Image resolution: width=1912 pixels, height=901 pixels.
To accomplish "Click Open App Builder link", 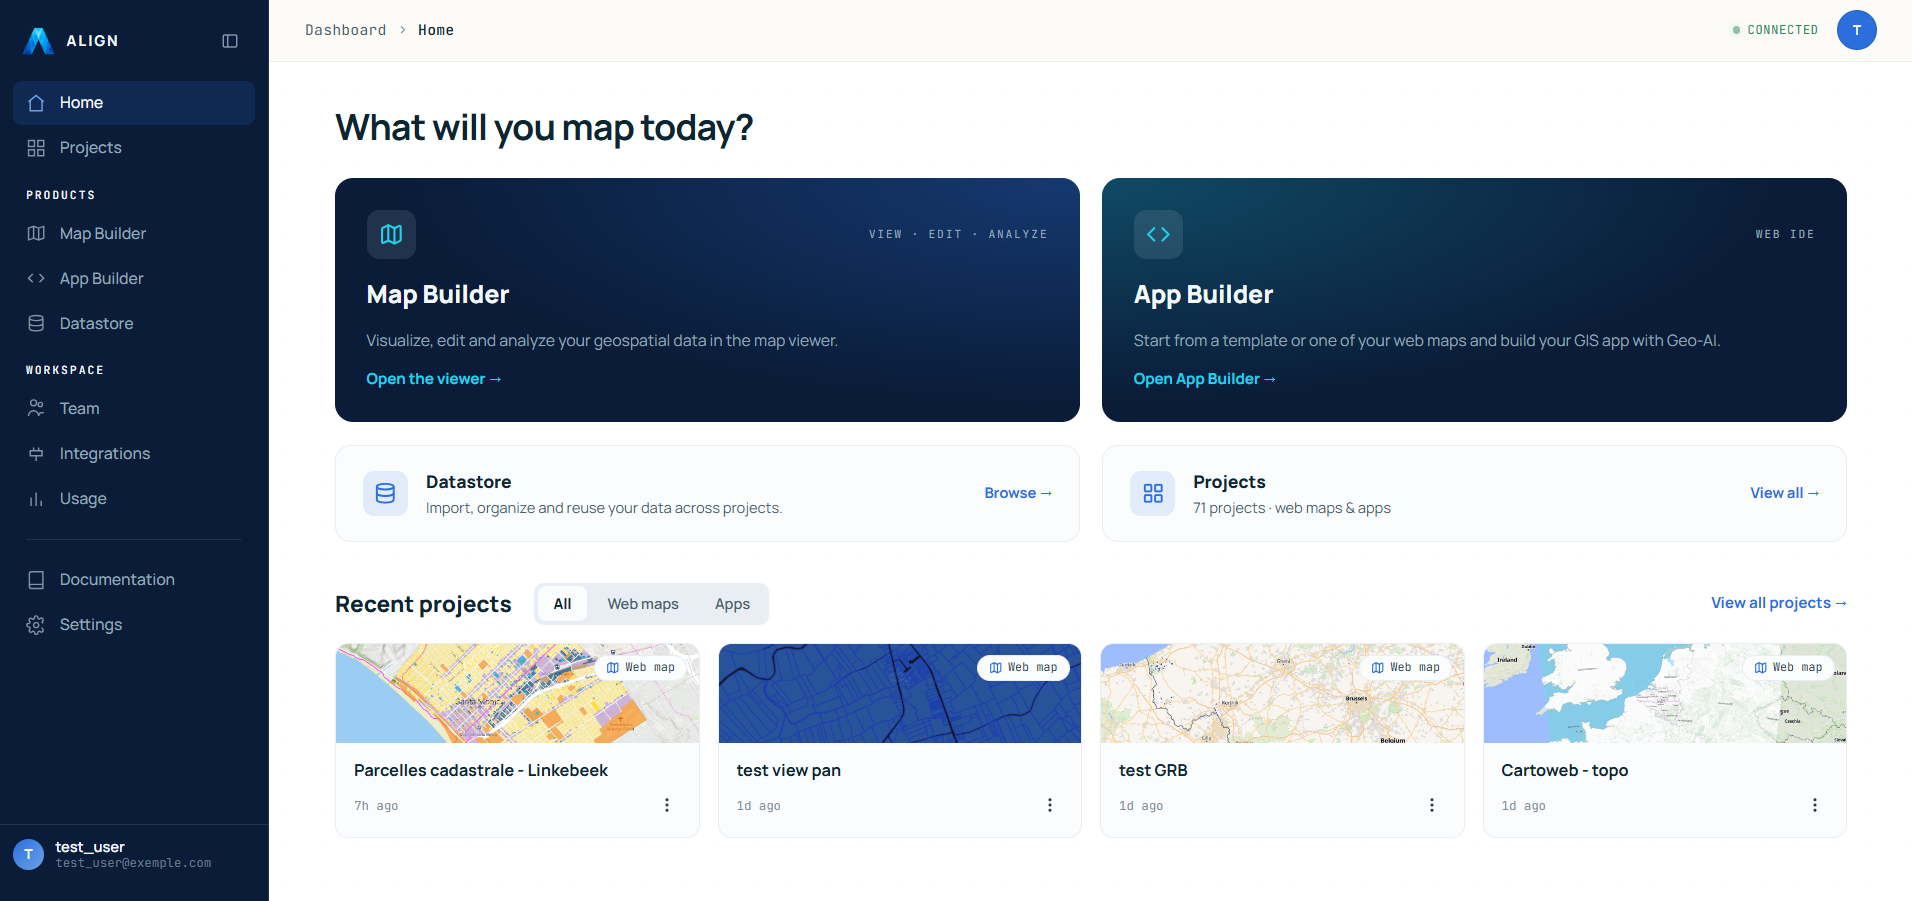I will pos(1204,379).
